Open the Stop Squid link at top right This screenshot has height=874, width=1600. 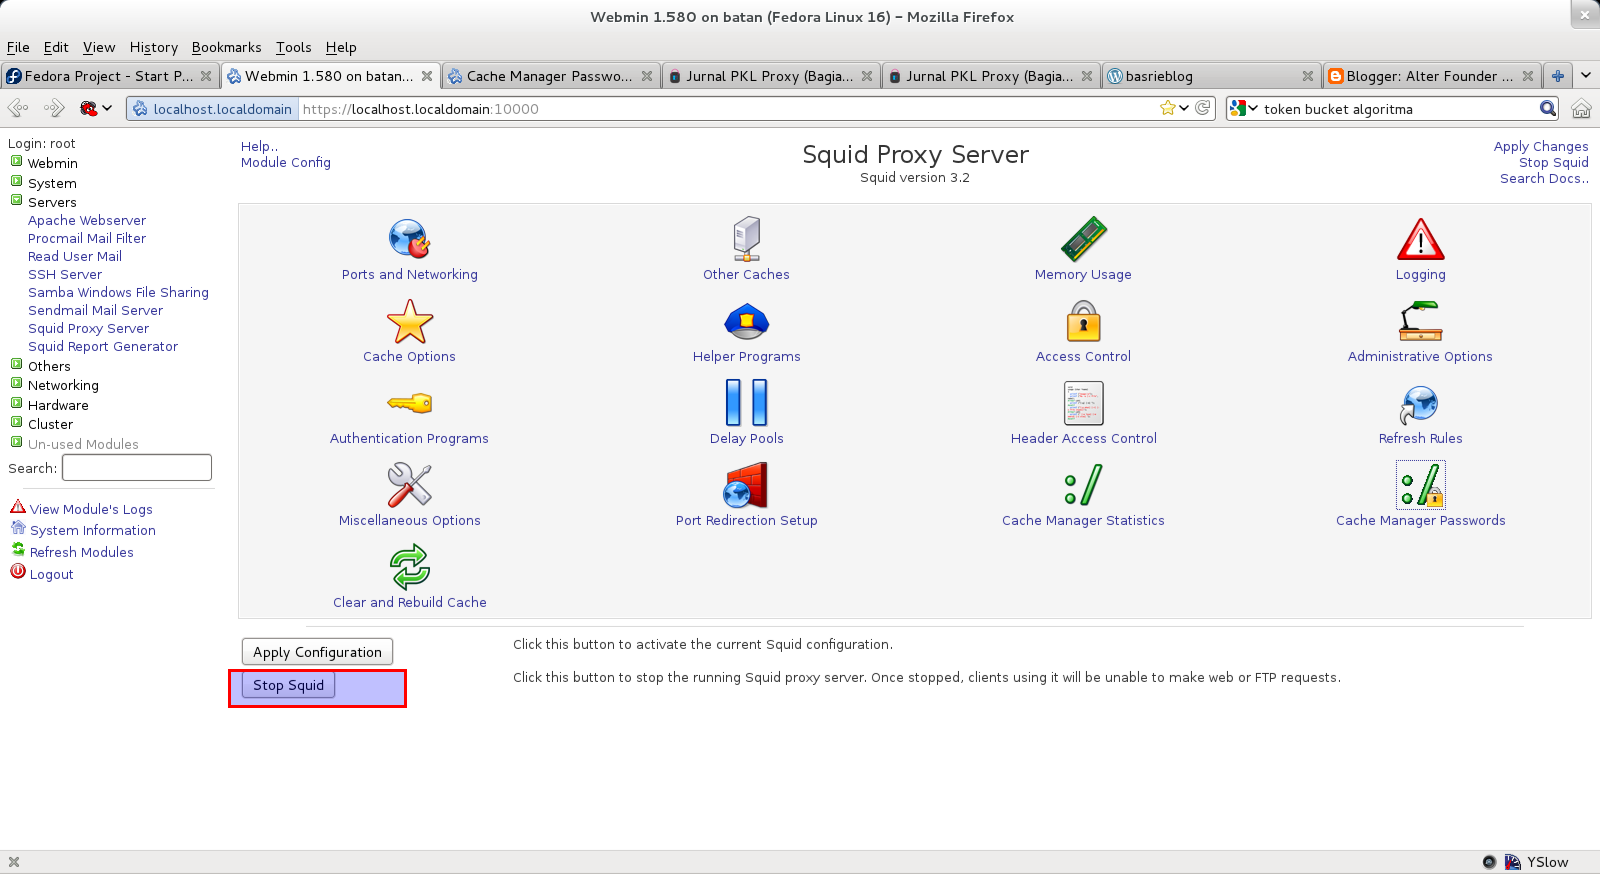(x=1554, y=162)
